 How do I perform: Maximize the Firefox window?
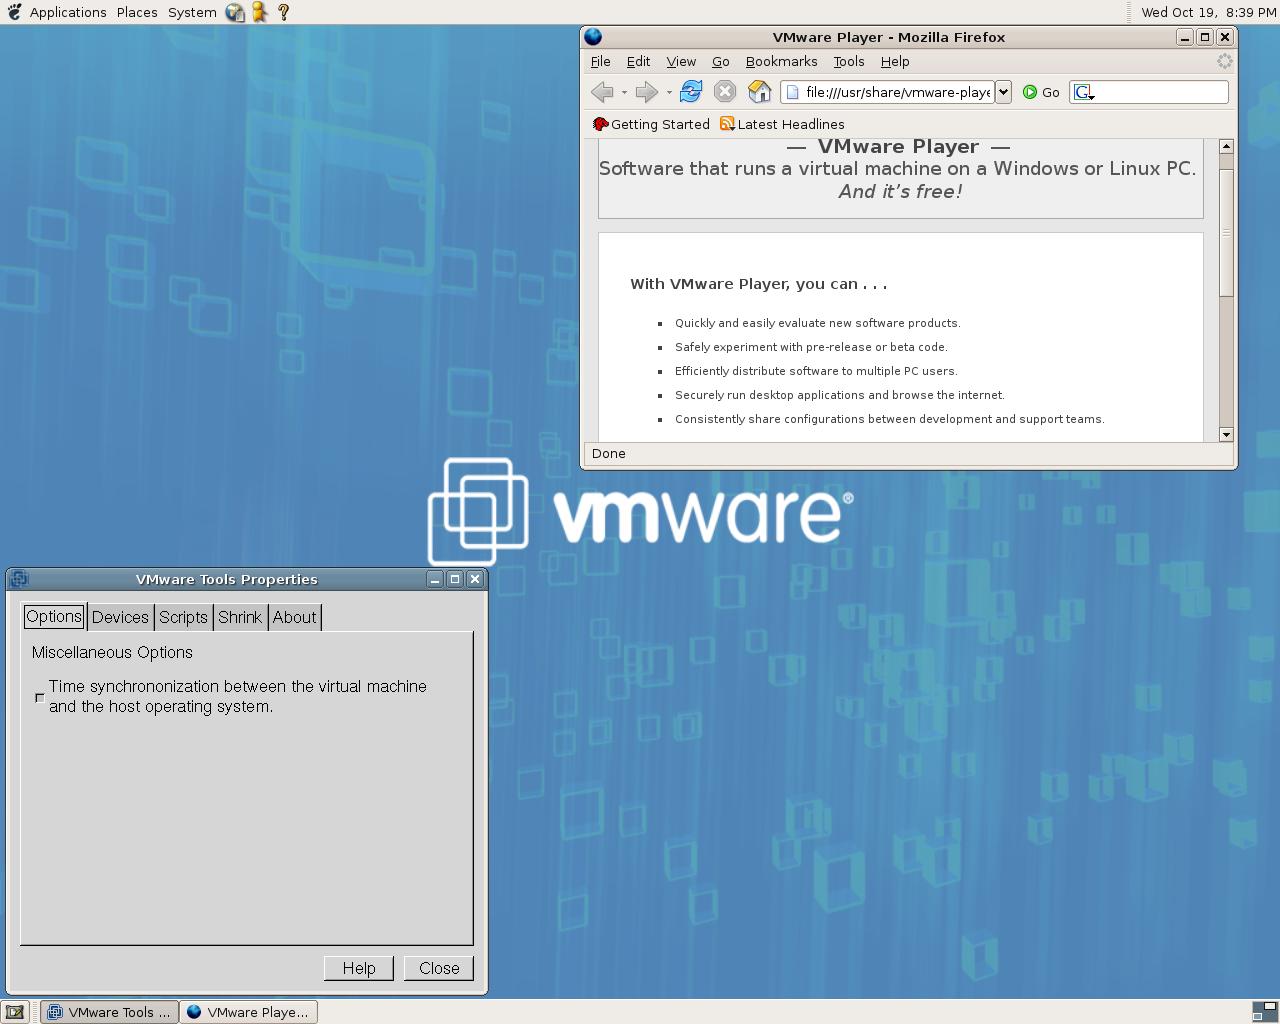point(1205,37)
